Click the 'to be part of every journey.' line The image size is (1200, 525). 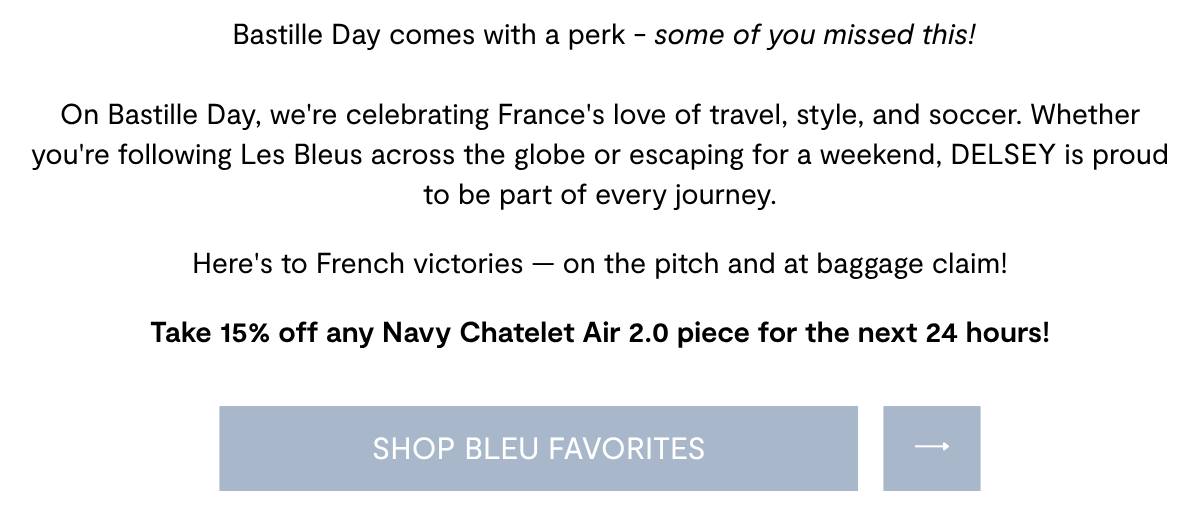(x=600, y=195)
